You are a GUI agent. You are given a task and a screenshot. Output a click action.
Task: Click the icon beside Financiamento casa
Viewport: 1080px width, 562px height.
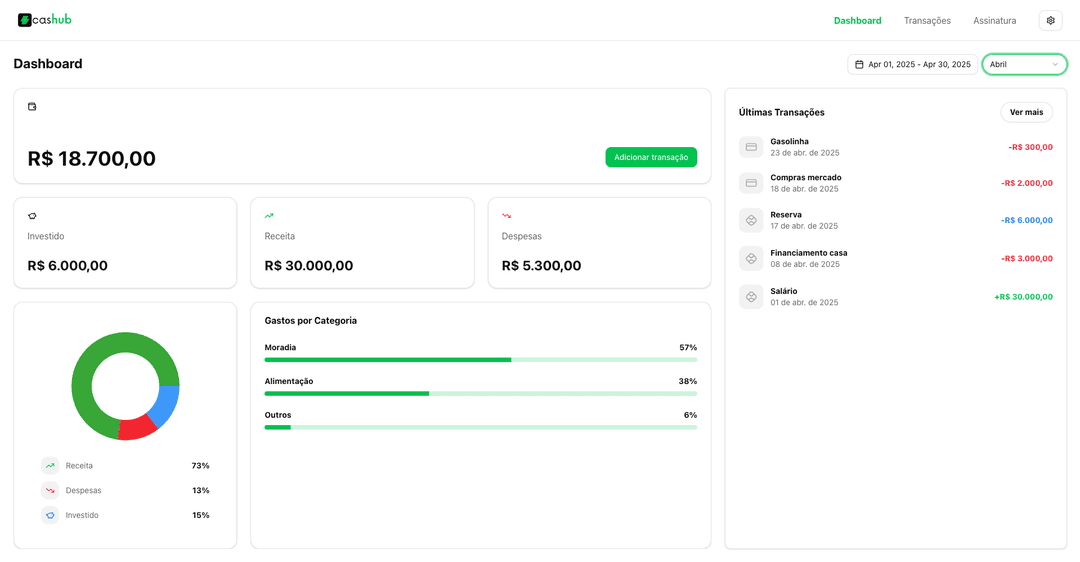click(751, 259)
